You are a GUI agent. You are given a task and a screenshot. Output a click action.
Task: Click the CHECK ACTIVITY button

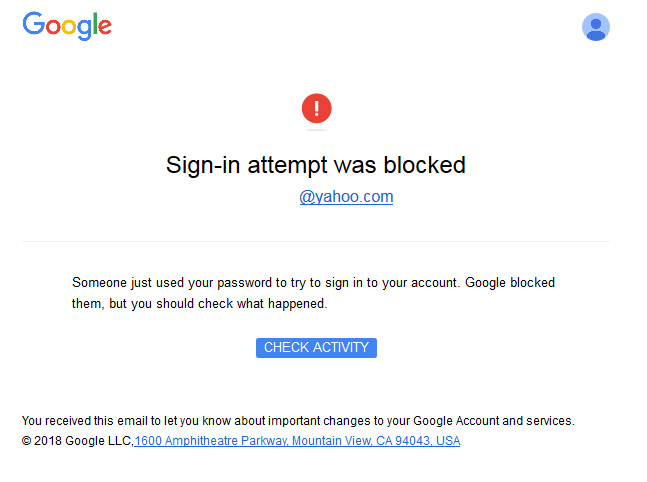click(x=316, y=347)
